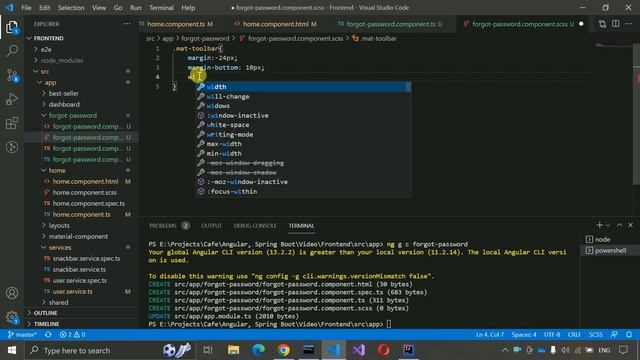Maximize the terminal panel size
640x360 pixels.
click(619, 225)
